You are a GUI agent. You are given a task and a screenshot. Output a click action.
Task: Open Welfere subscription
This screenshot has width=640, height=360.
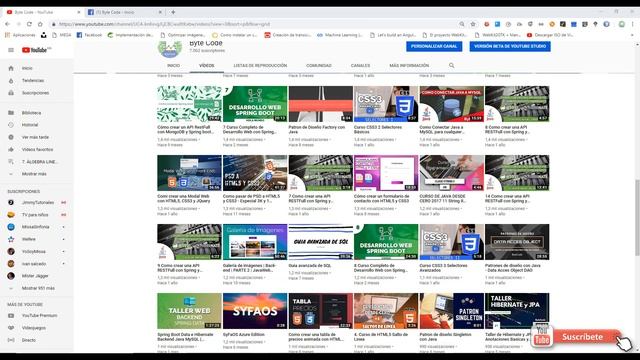point(29,239)
